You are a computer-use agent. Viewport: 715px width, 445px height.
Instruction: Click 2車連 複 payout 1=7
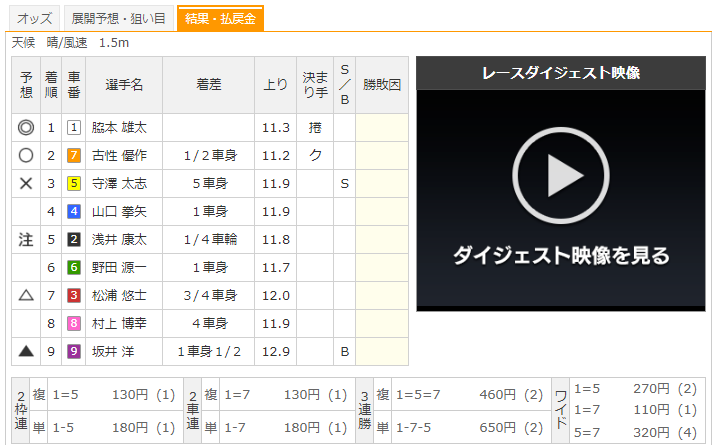pyautogui.click(x=287, y=394)
